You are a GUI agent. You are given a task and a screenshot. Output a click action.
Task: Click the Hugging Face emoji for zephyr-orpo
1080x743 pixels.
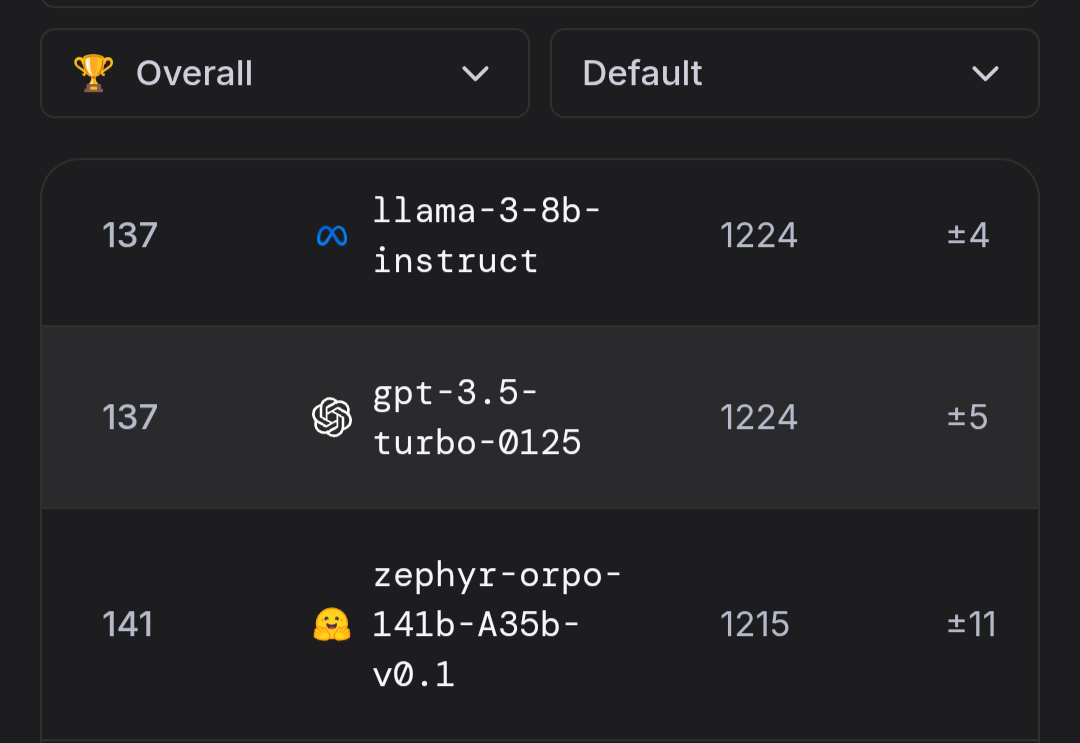pos(332,625)
